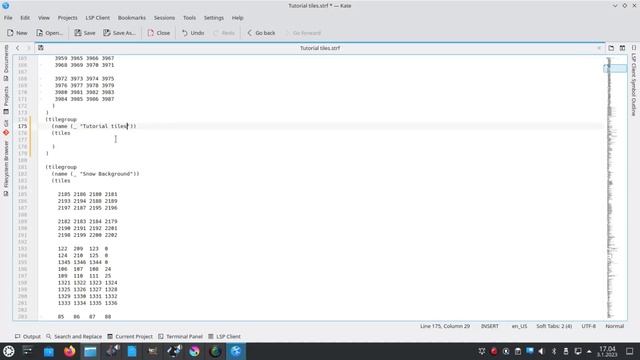This screenshot has width=640, height=360.
Task: Open the Settings menu
Action: tap(214, 18)
